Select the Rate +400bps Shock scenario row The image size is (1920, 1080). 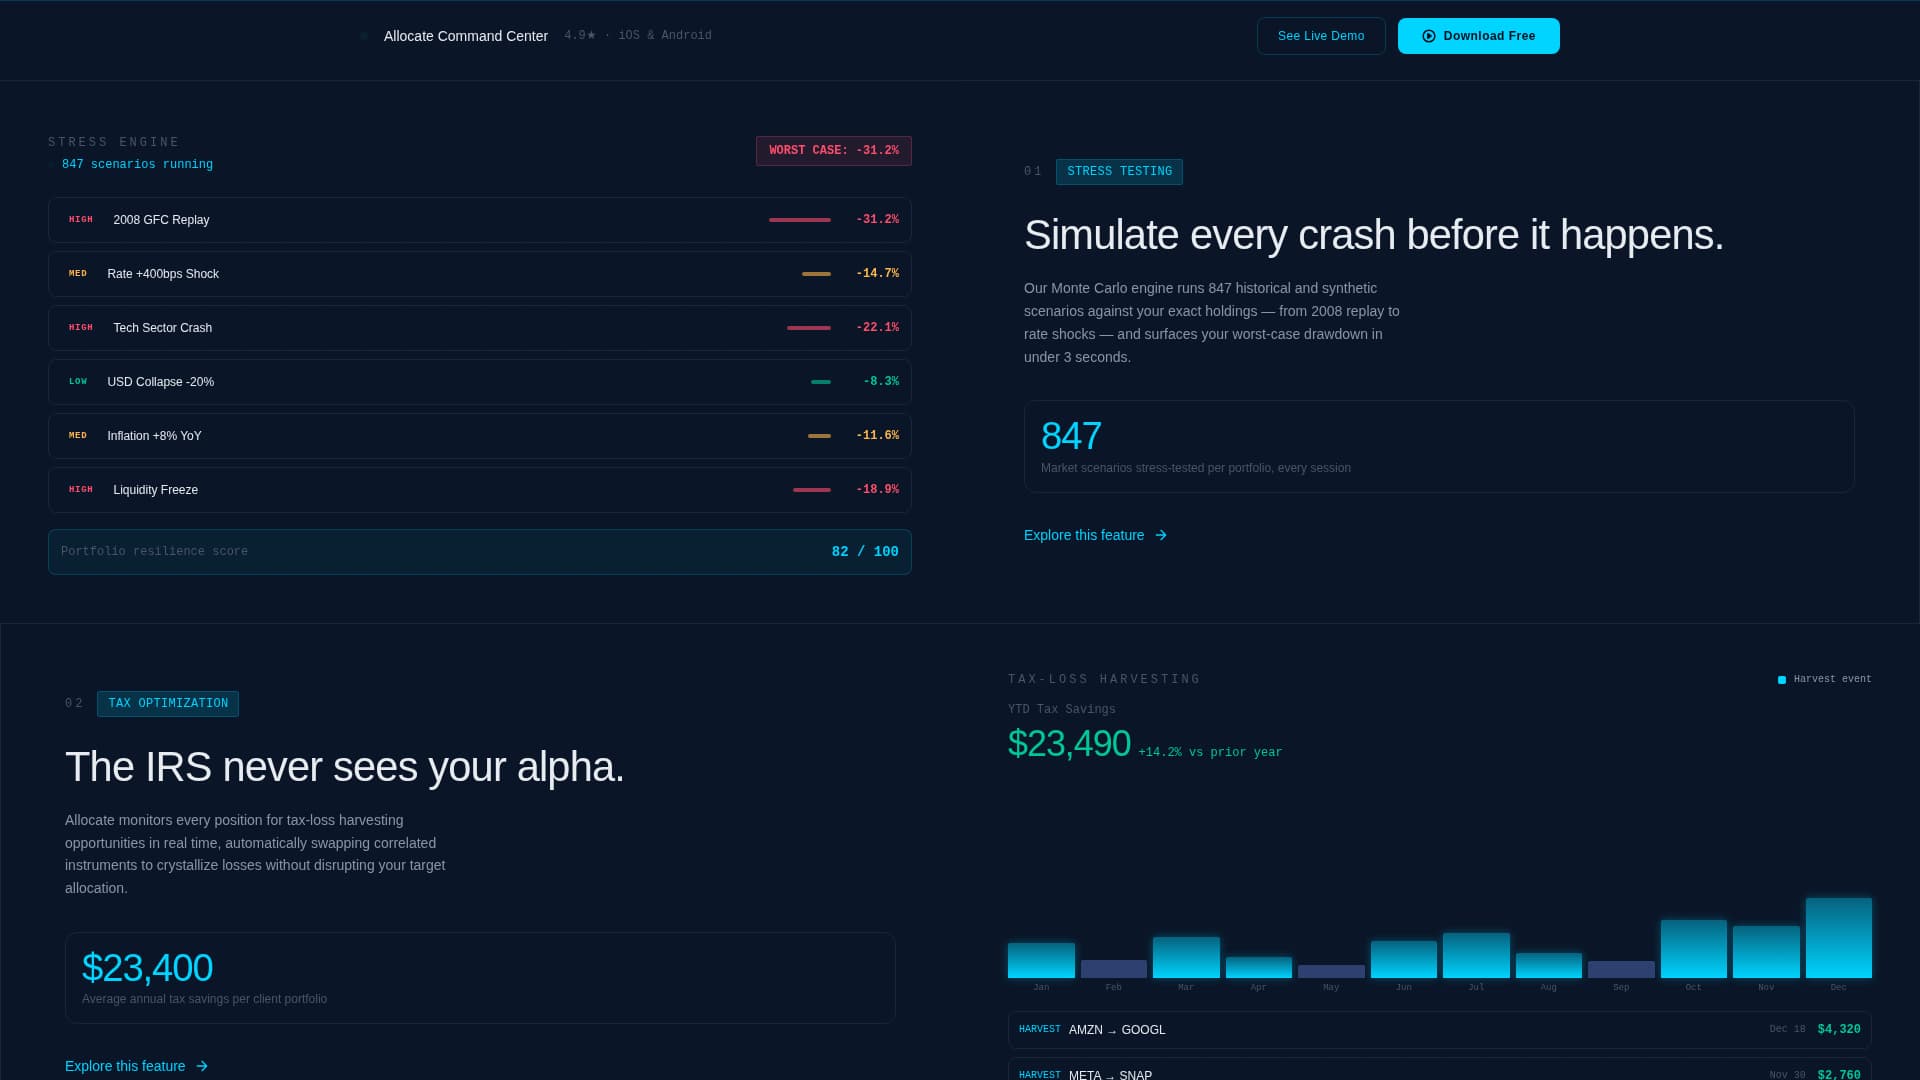pyautogui.click(x=480, y=274)
